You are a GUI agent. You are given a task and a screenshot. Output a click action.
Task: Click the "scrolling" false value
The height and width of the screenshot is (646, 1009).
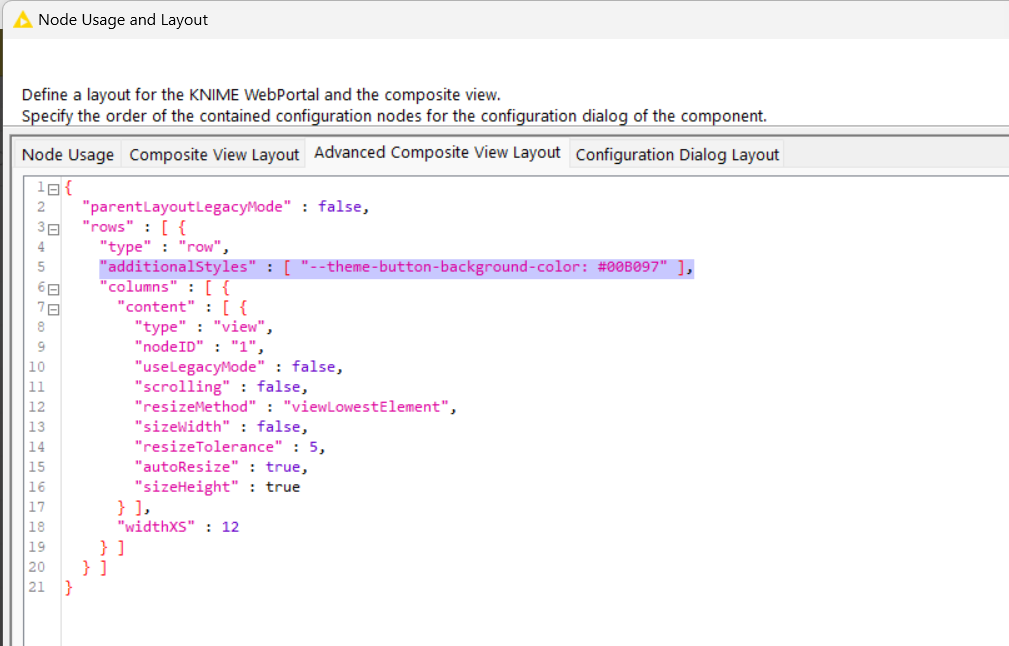click(x=278, y=387)
